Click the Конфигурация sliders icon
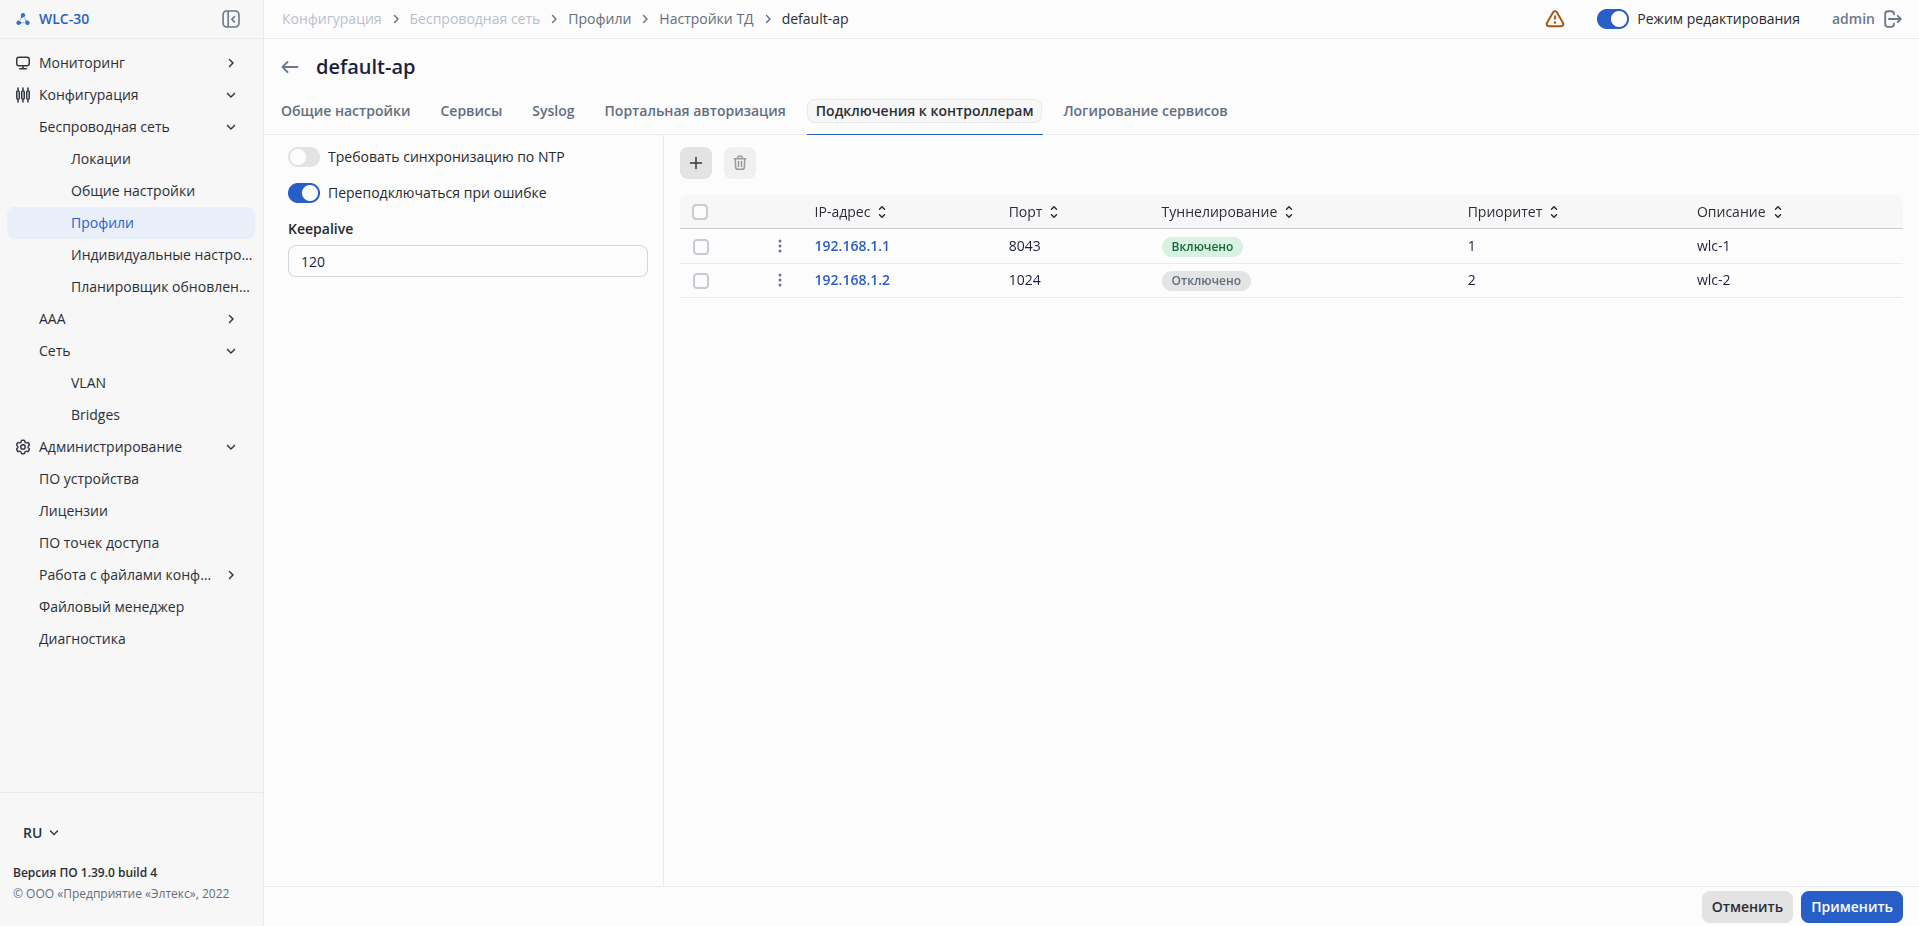This screenshot has height=926, width=1919. (23, 95)
